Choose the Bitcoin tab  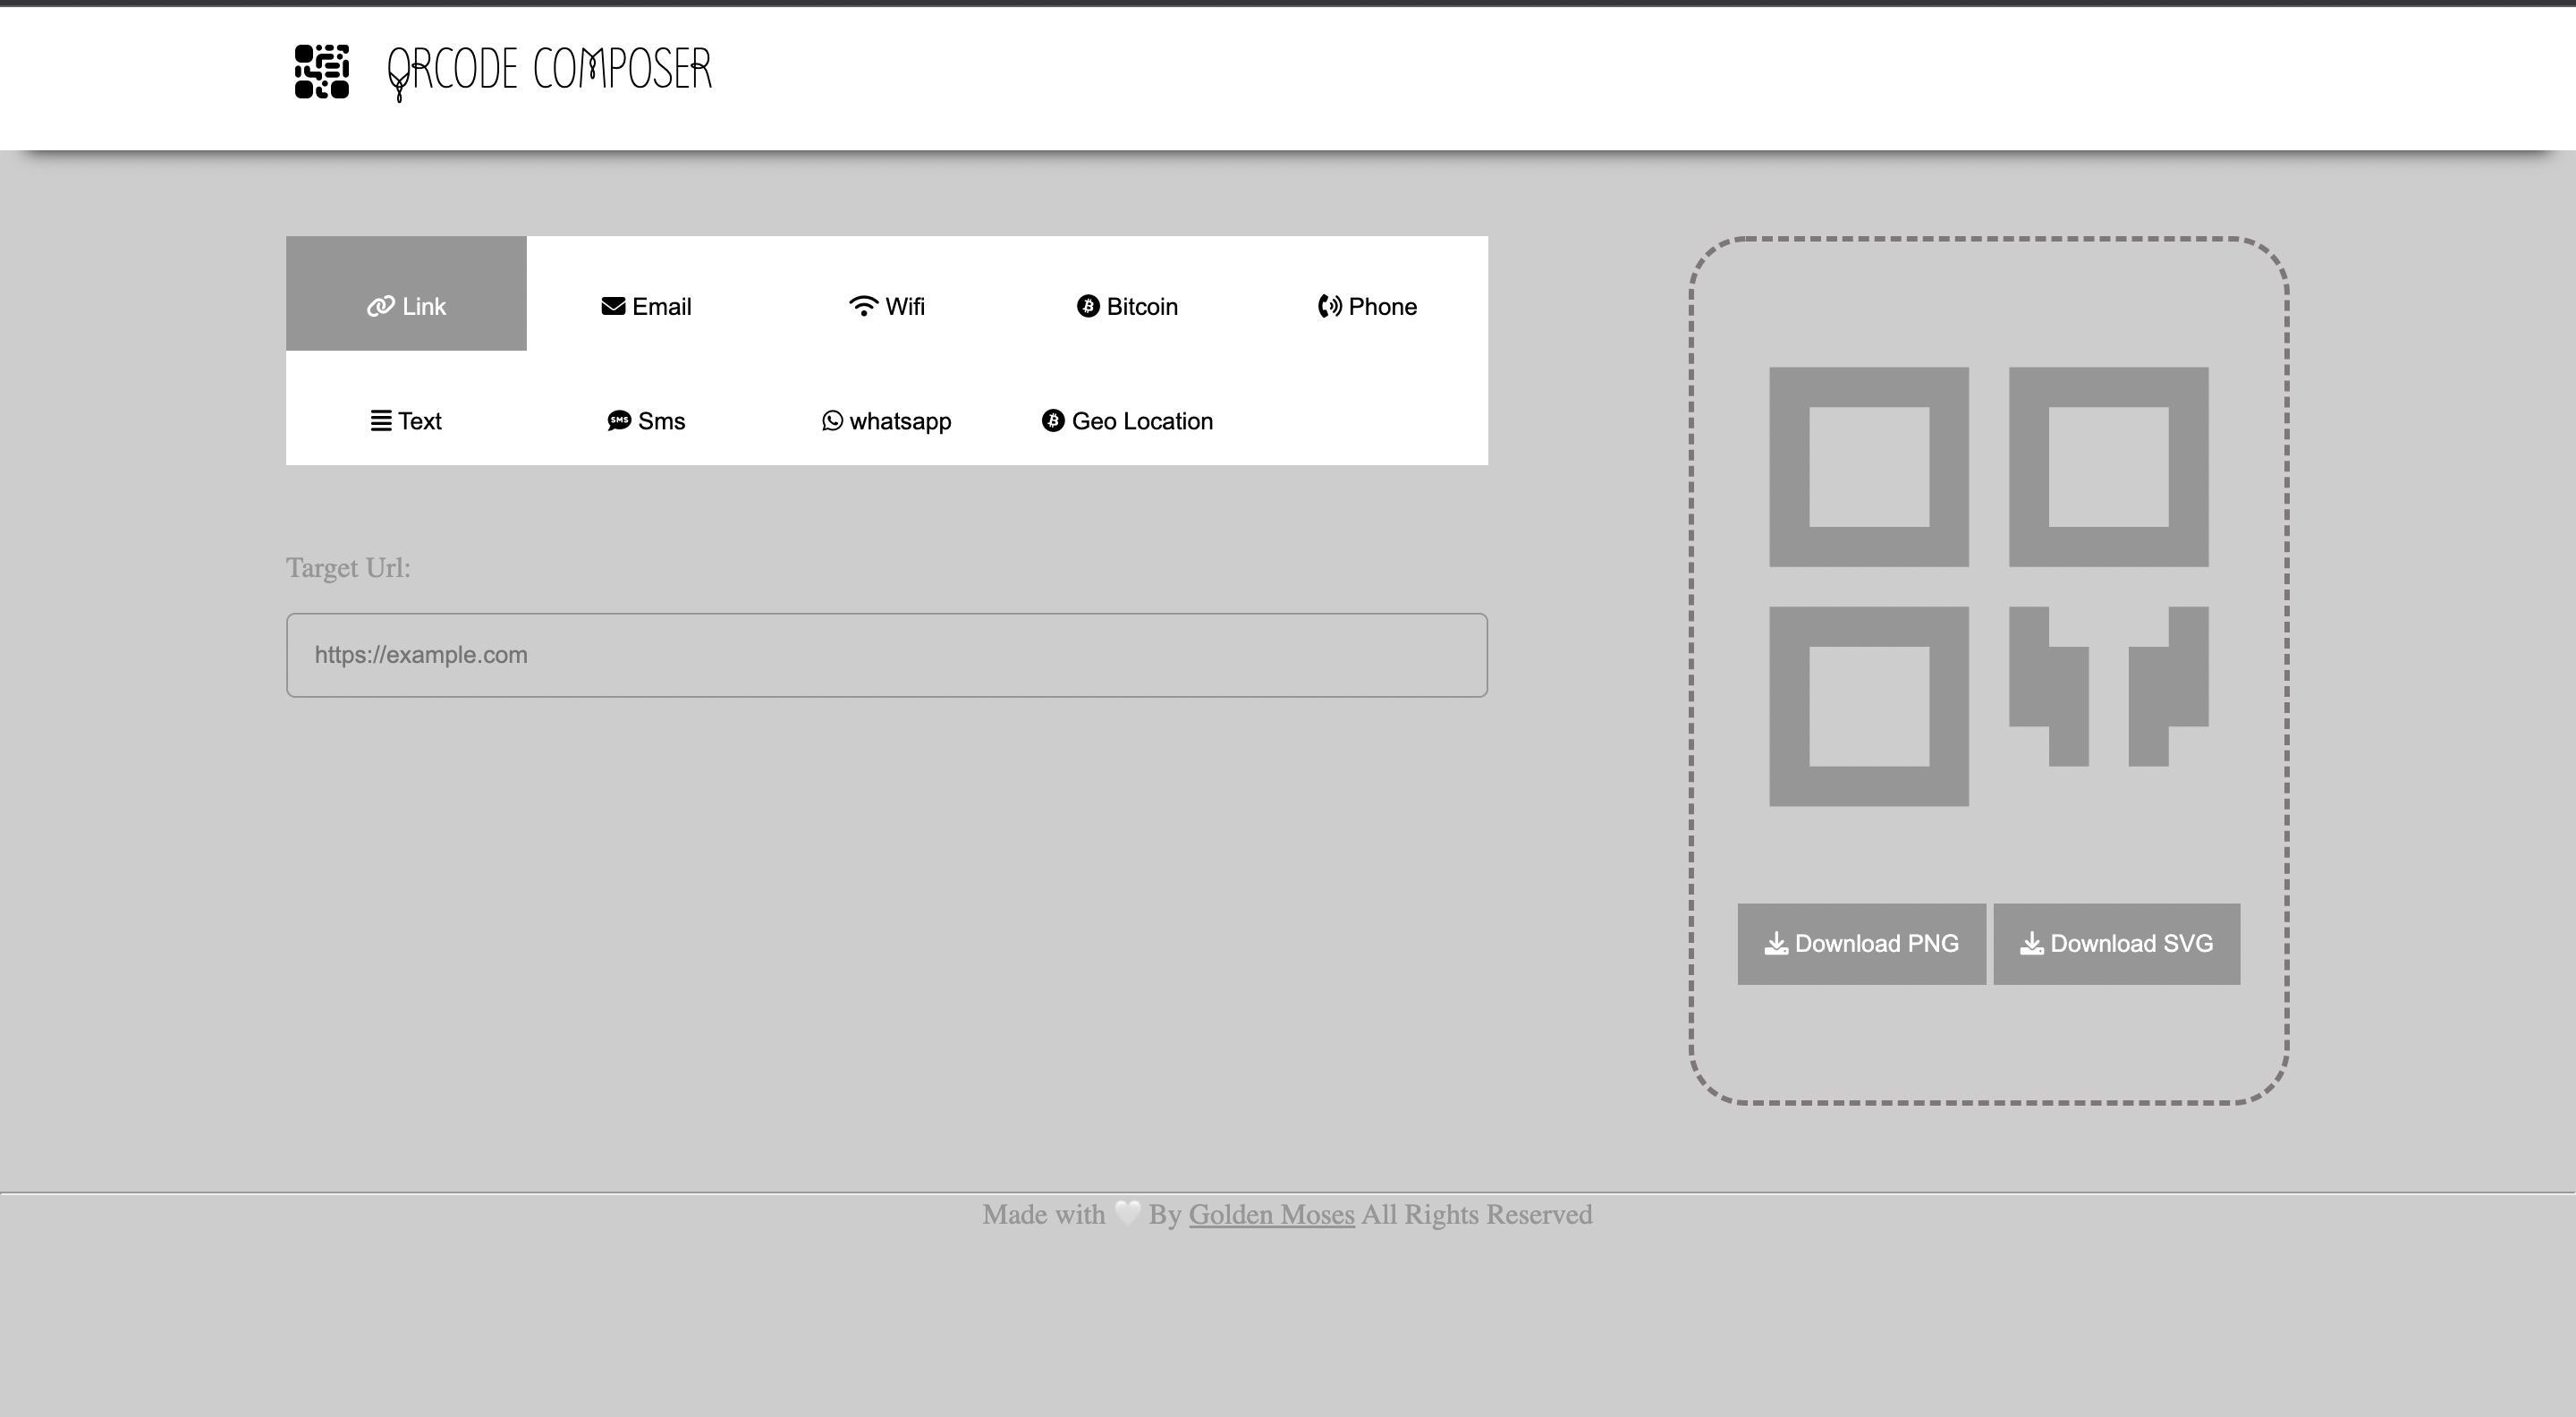click(x=1127, y=306)
